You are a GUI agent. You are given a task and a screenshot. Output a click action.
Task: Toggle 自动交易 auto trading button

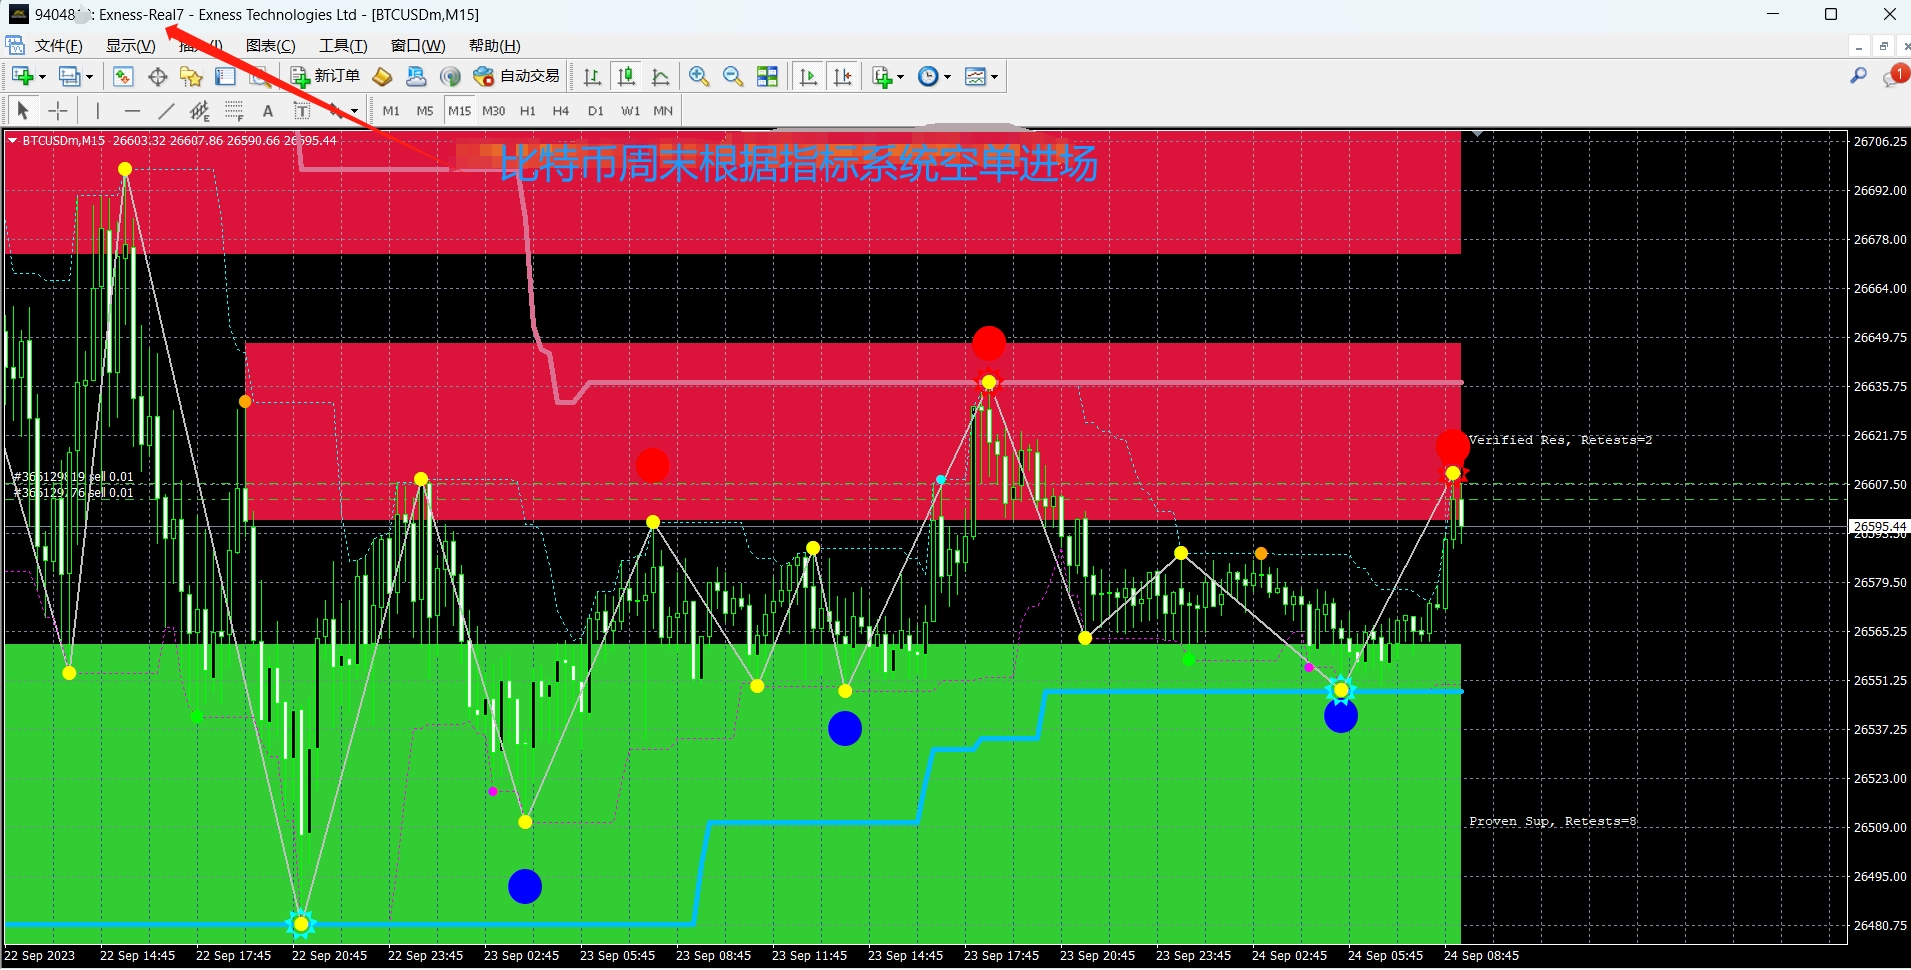pos(516,77)
